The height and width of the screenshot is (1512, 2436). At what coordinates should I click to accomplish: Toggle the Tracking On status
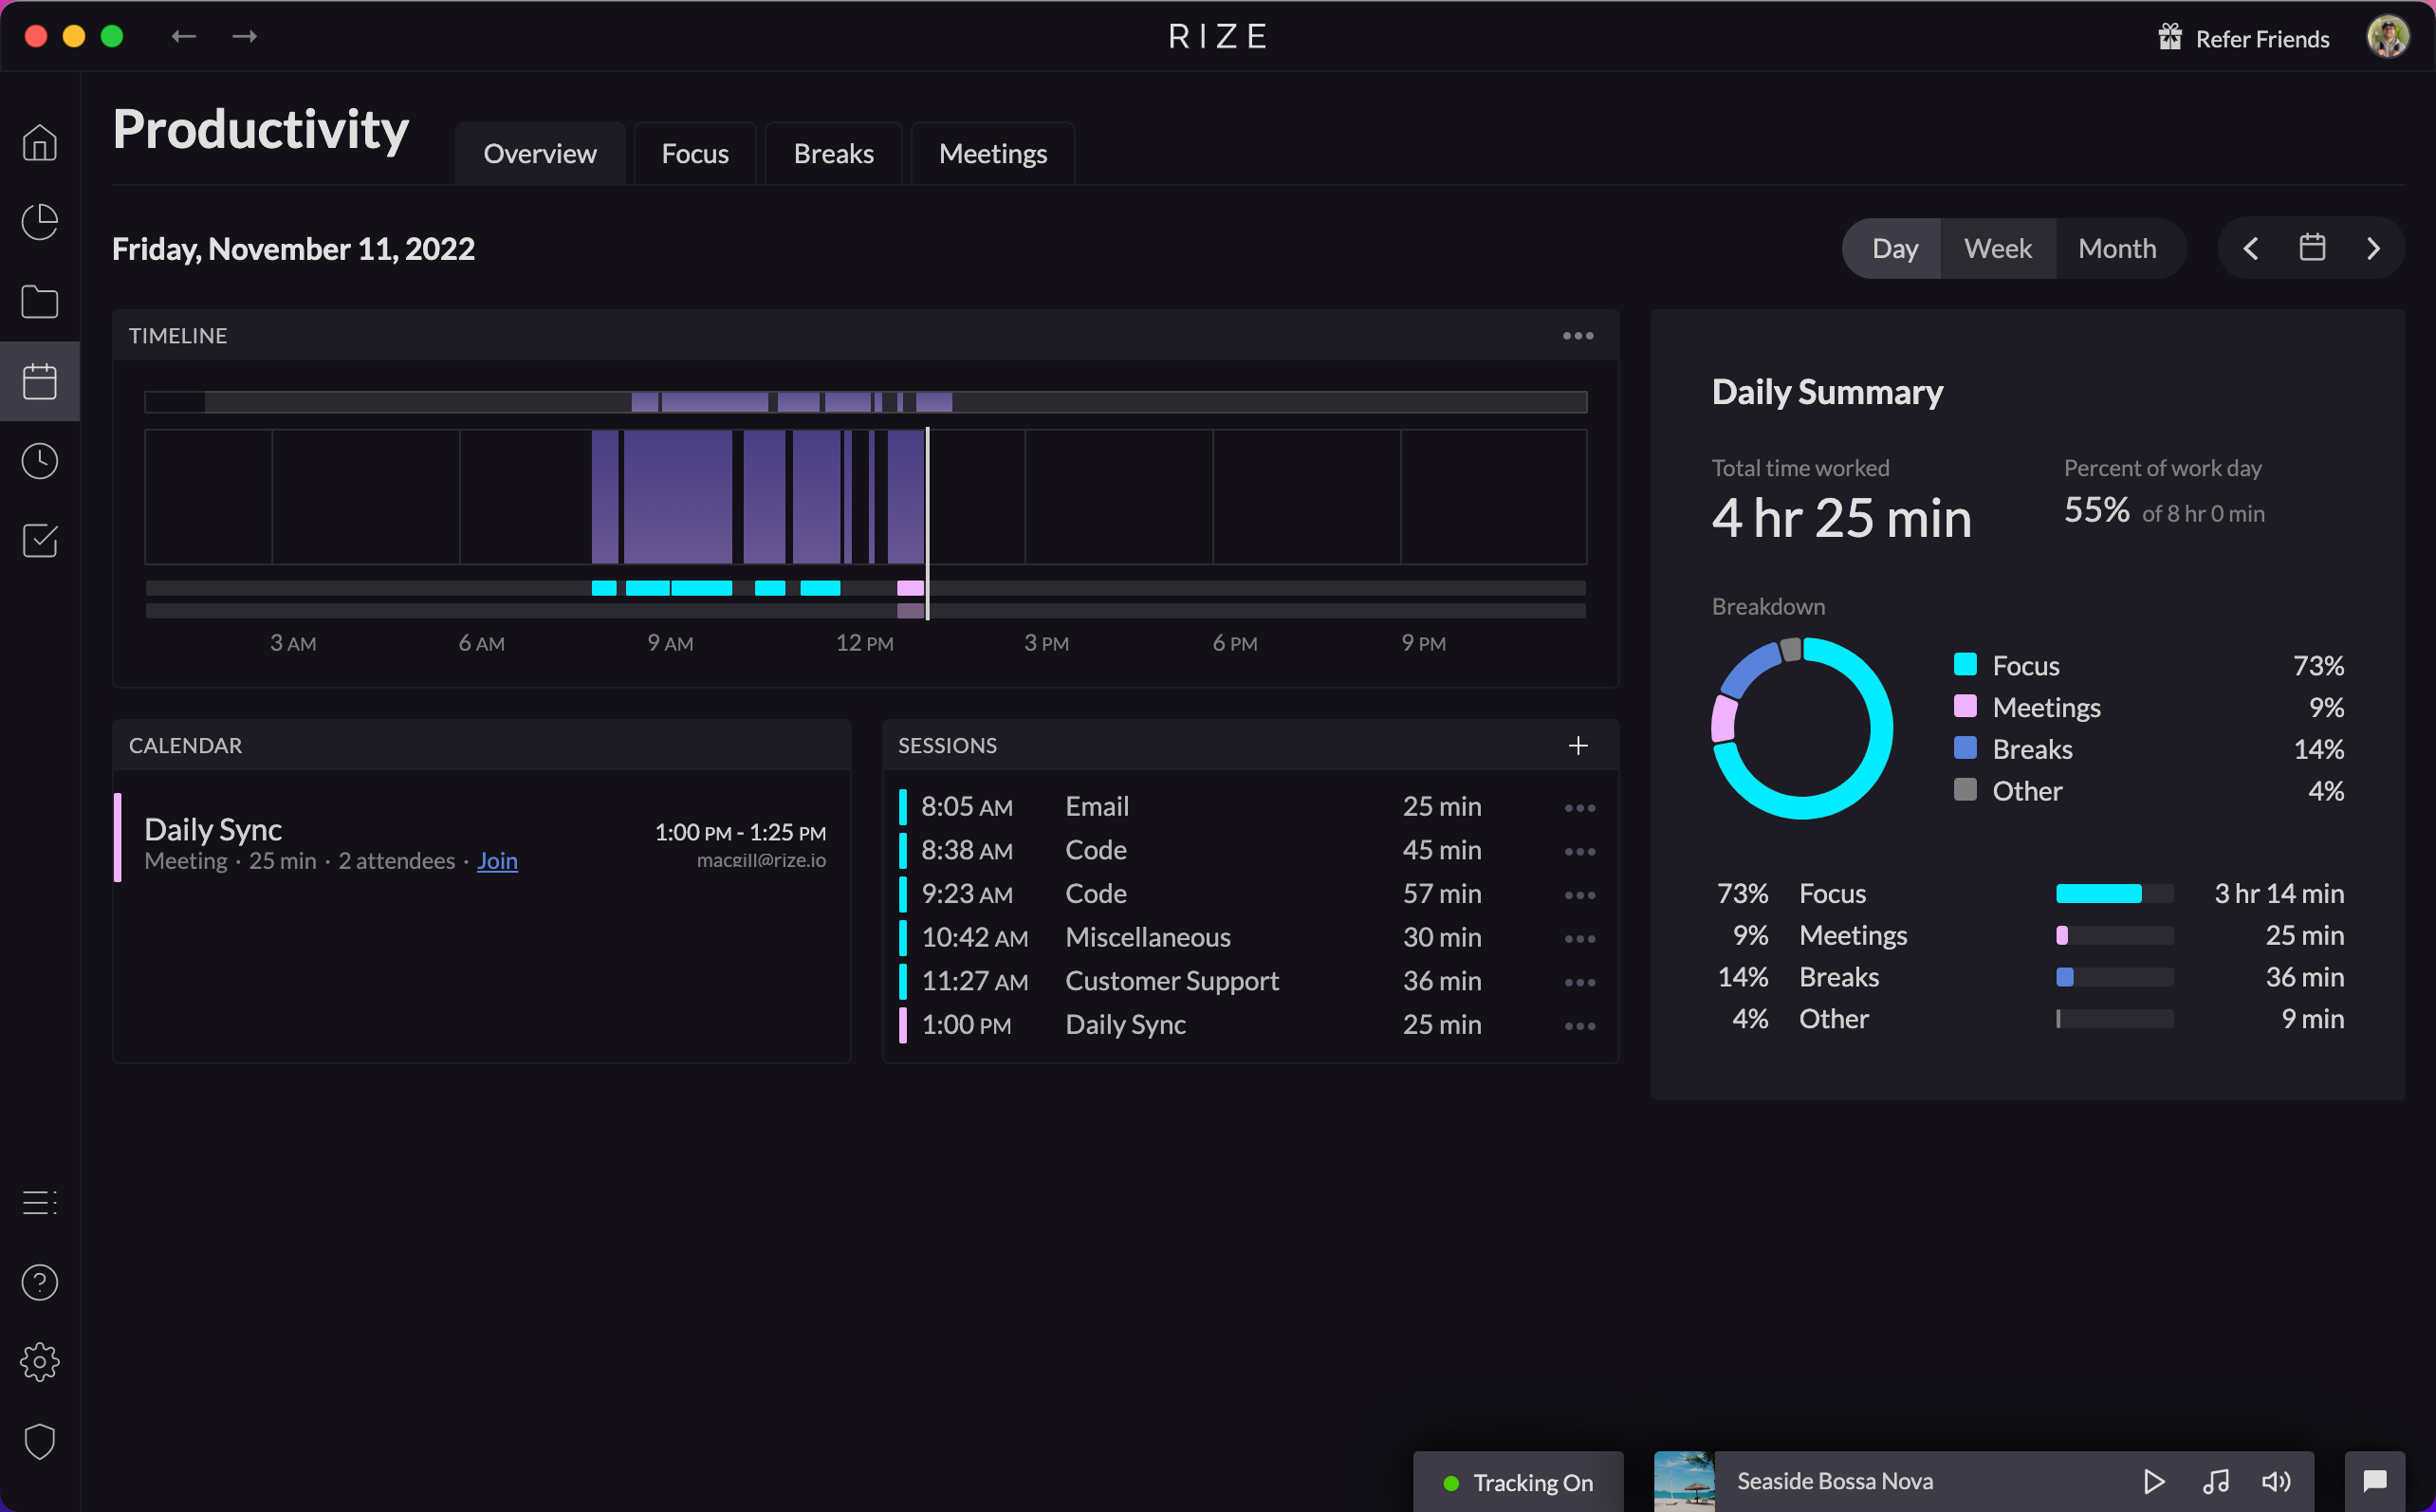pos(1518,1482)
